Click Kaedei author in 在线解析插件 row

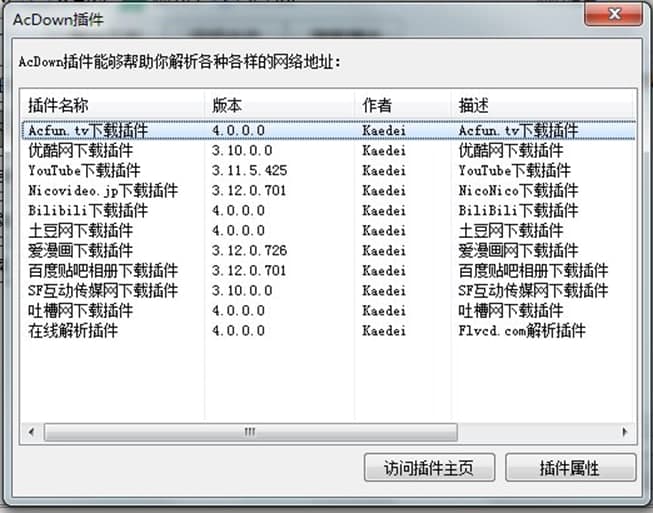coord(384,330)
